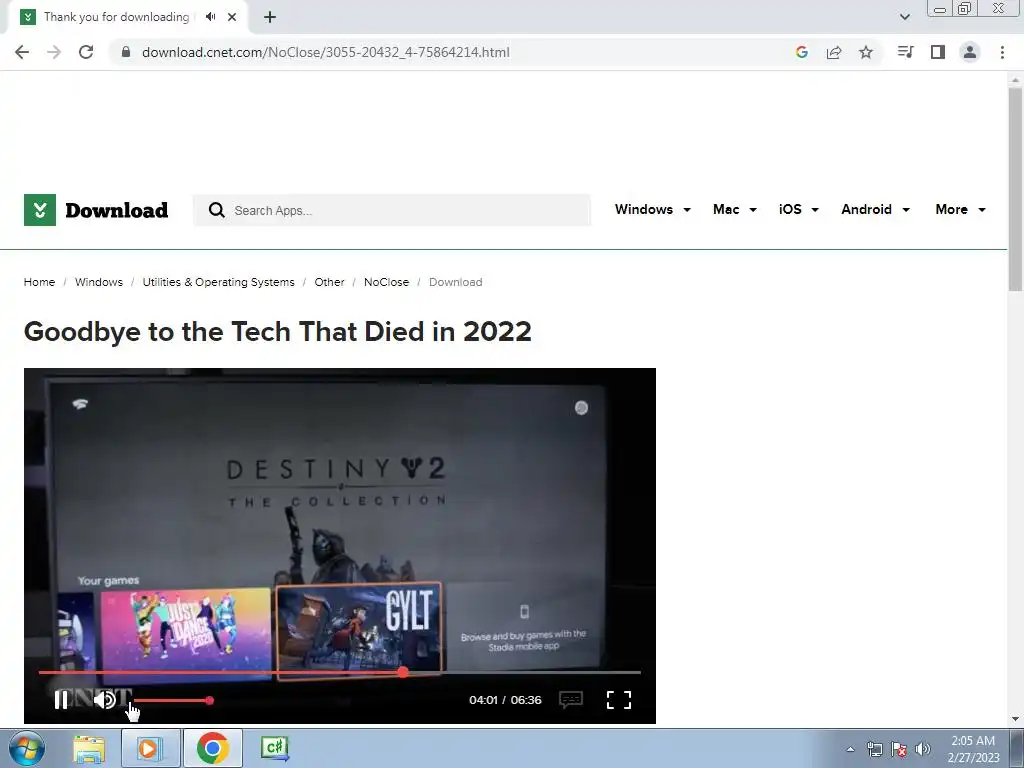Close the Thank you for downloading tab

[232, 17]
